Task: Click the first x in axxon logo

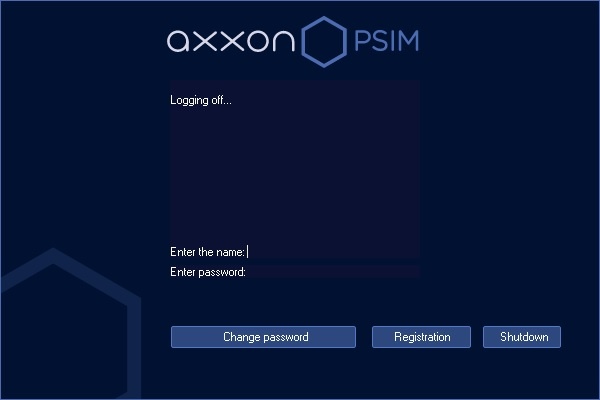Action: click(x=207, y=41)
